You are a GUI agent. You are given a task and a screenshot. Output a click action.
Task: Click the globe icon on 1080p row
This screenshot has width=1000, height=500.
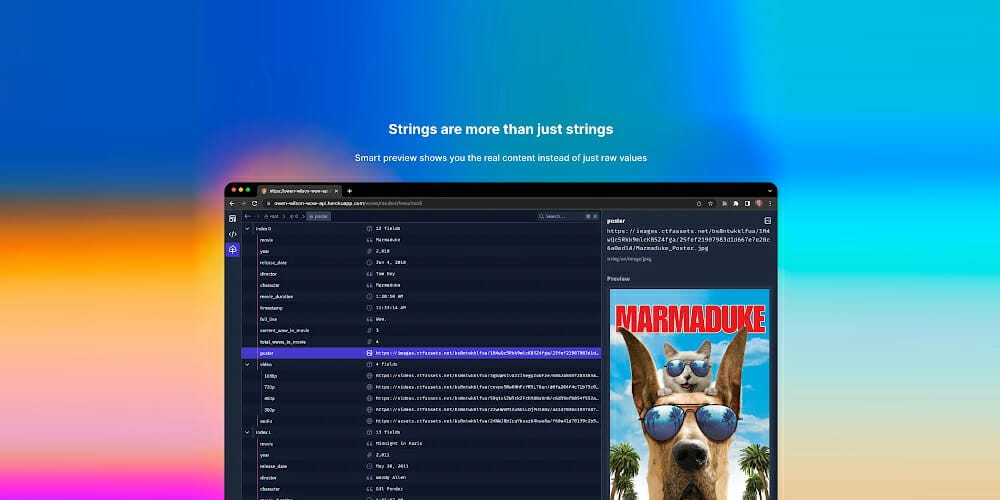point(369,376)
